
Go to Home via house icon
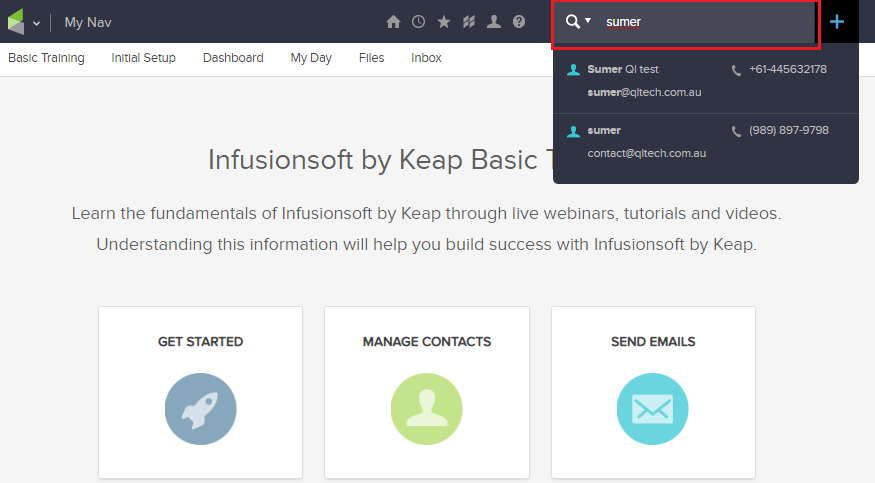[393, 22]
